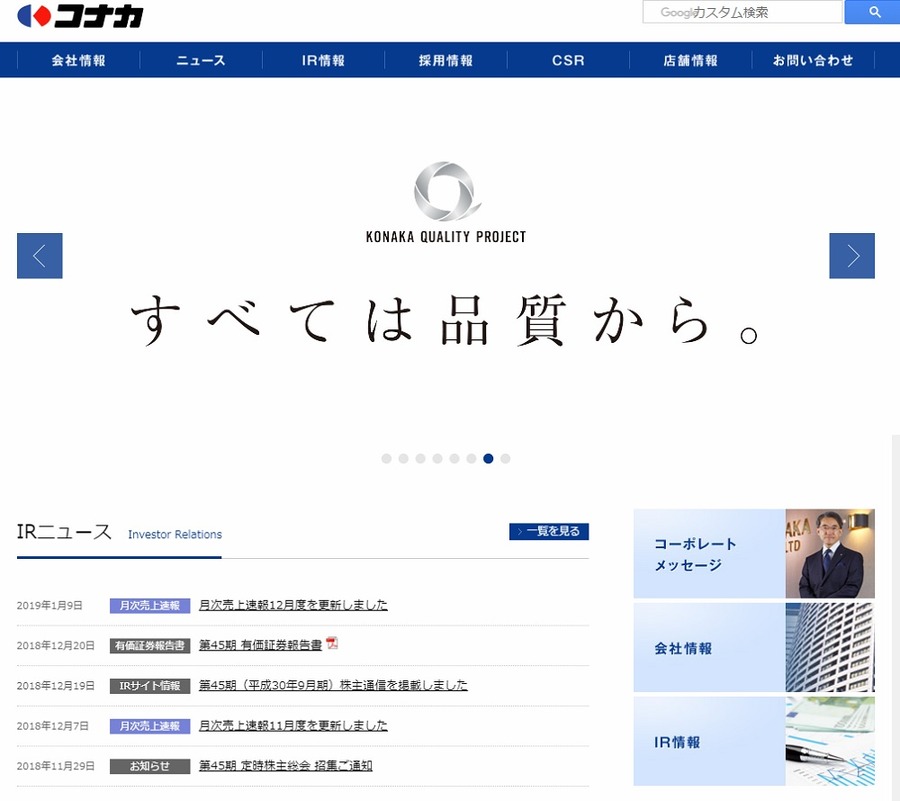
Task: Open the 会社情報 banner with building photo
Action: [754, 647]
